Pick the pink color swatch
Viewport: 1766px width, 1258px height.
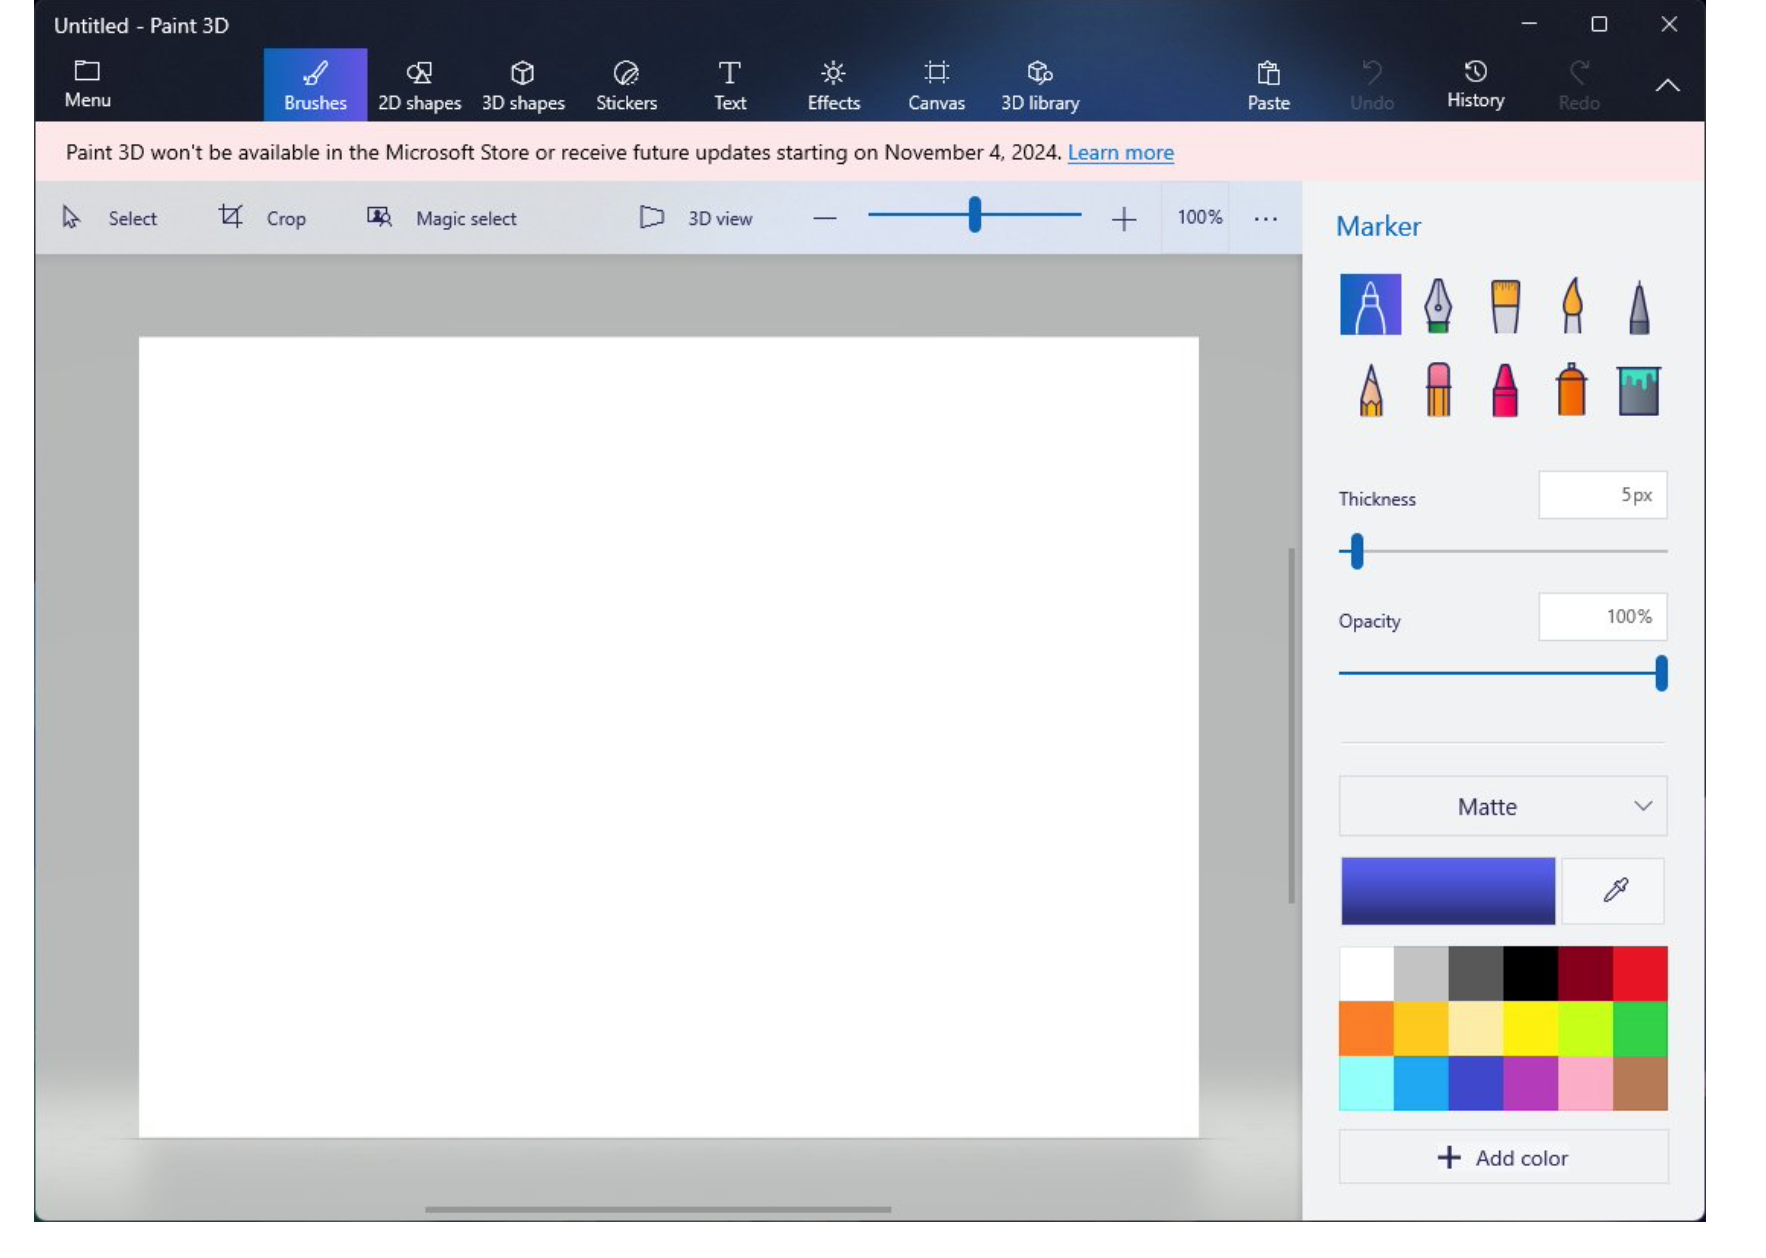pyautogui.click(x=1585, y=1083)
